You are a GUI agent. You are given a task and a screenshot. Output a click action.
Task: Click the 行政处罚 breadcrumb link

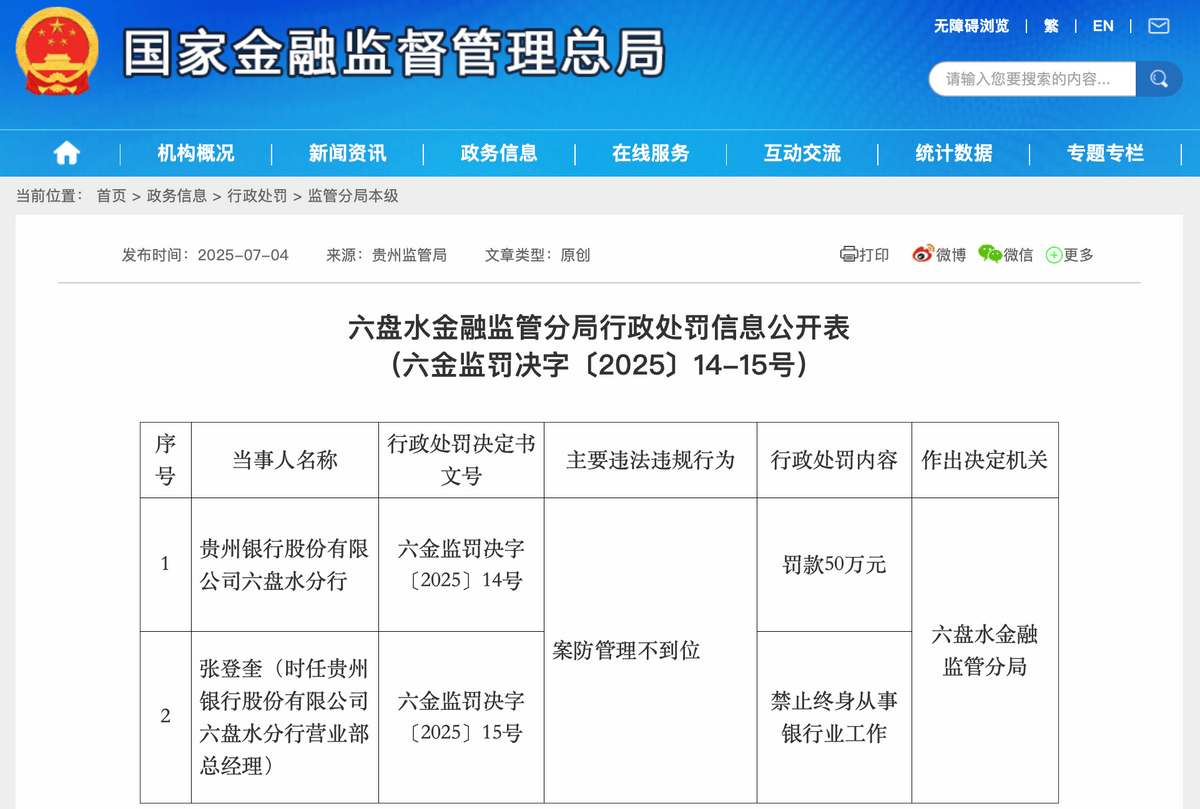tap(257, 196)
